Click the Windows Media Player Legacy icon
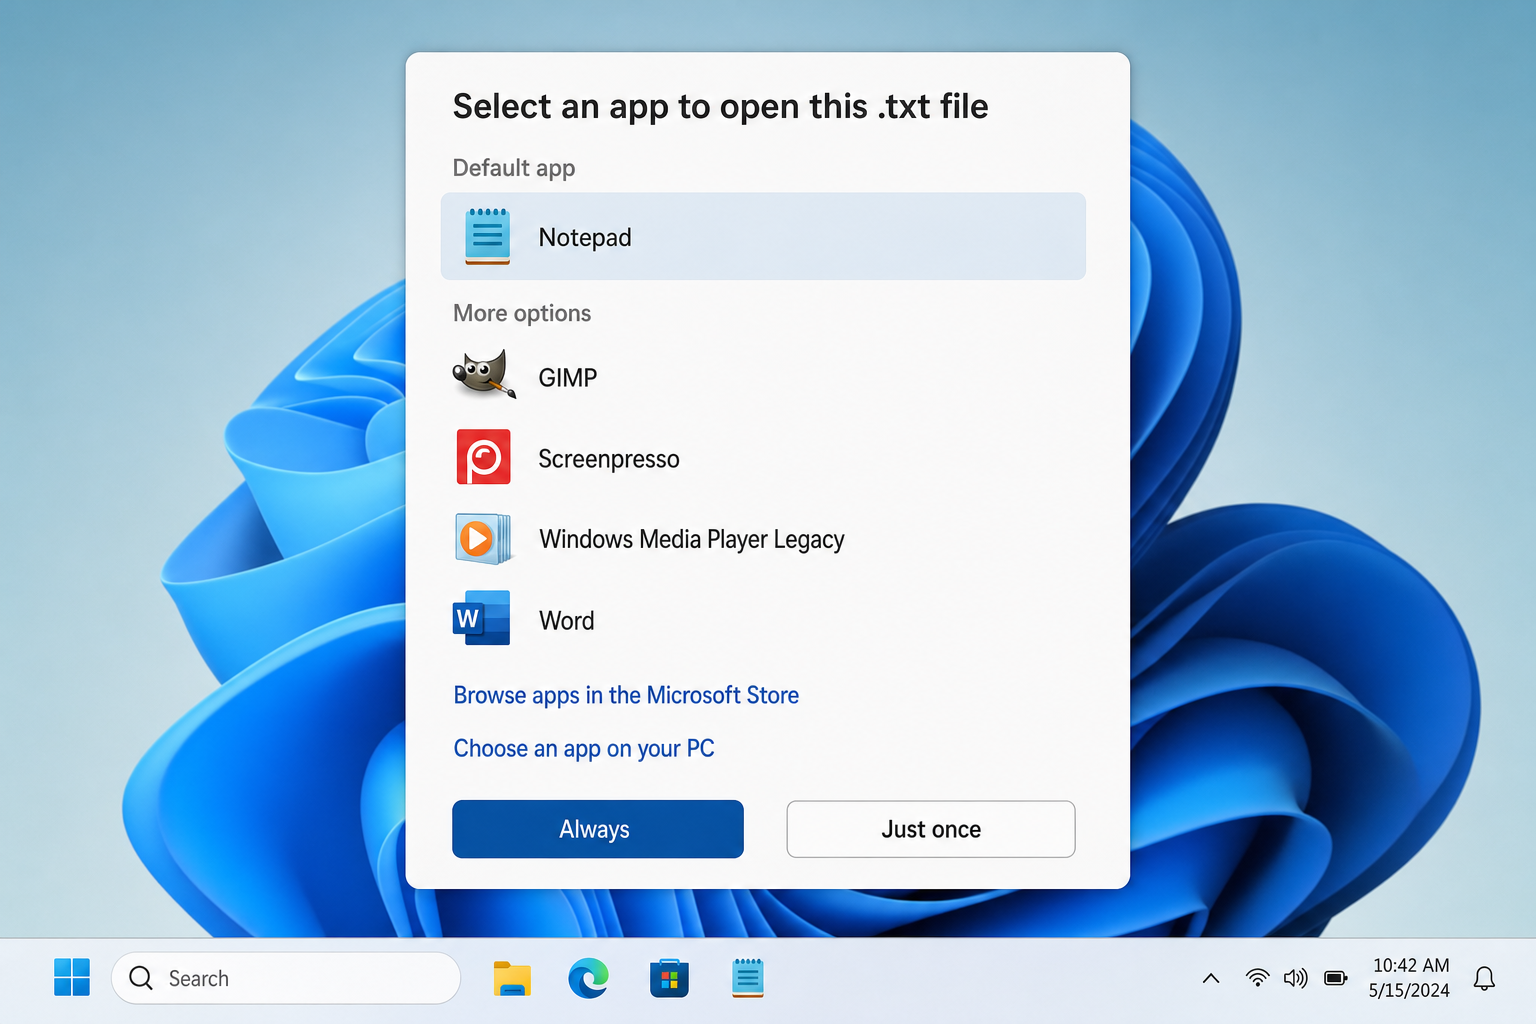Viewport: 1536px width, 1024px height. [x=484, y=538]
